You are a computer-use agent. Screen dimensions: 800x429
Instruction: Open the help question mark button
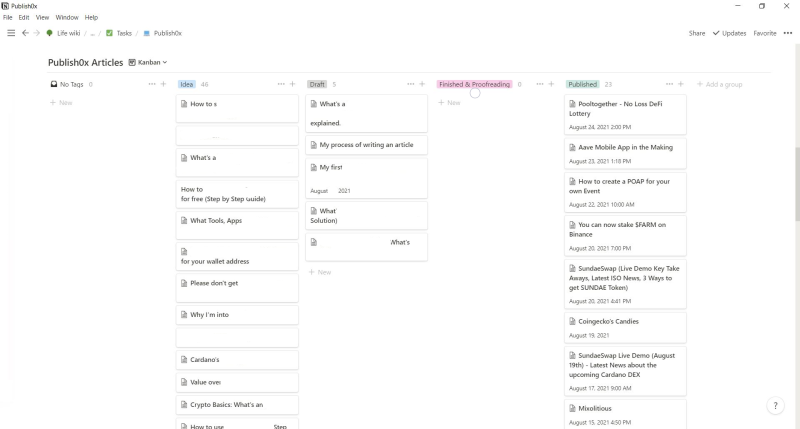pyautogui.click(x=776, y=406)
